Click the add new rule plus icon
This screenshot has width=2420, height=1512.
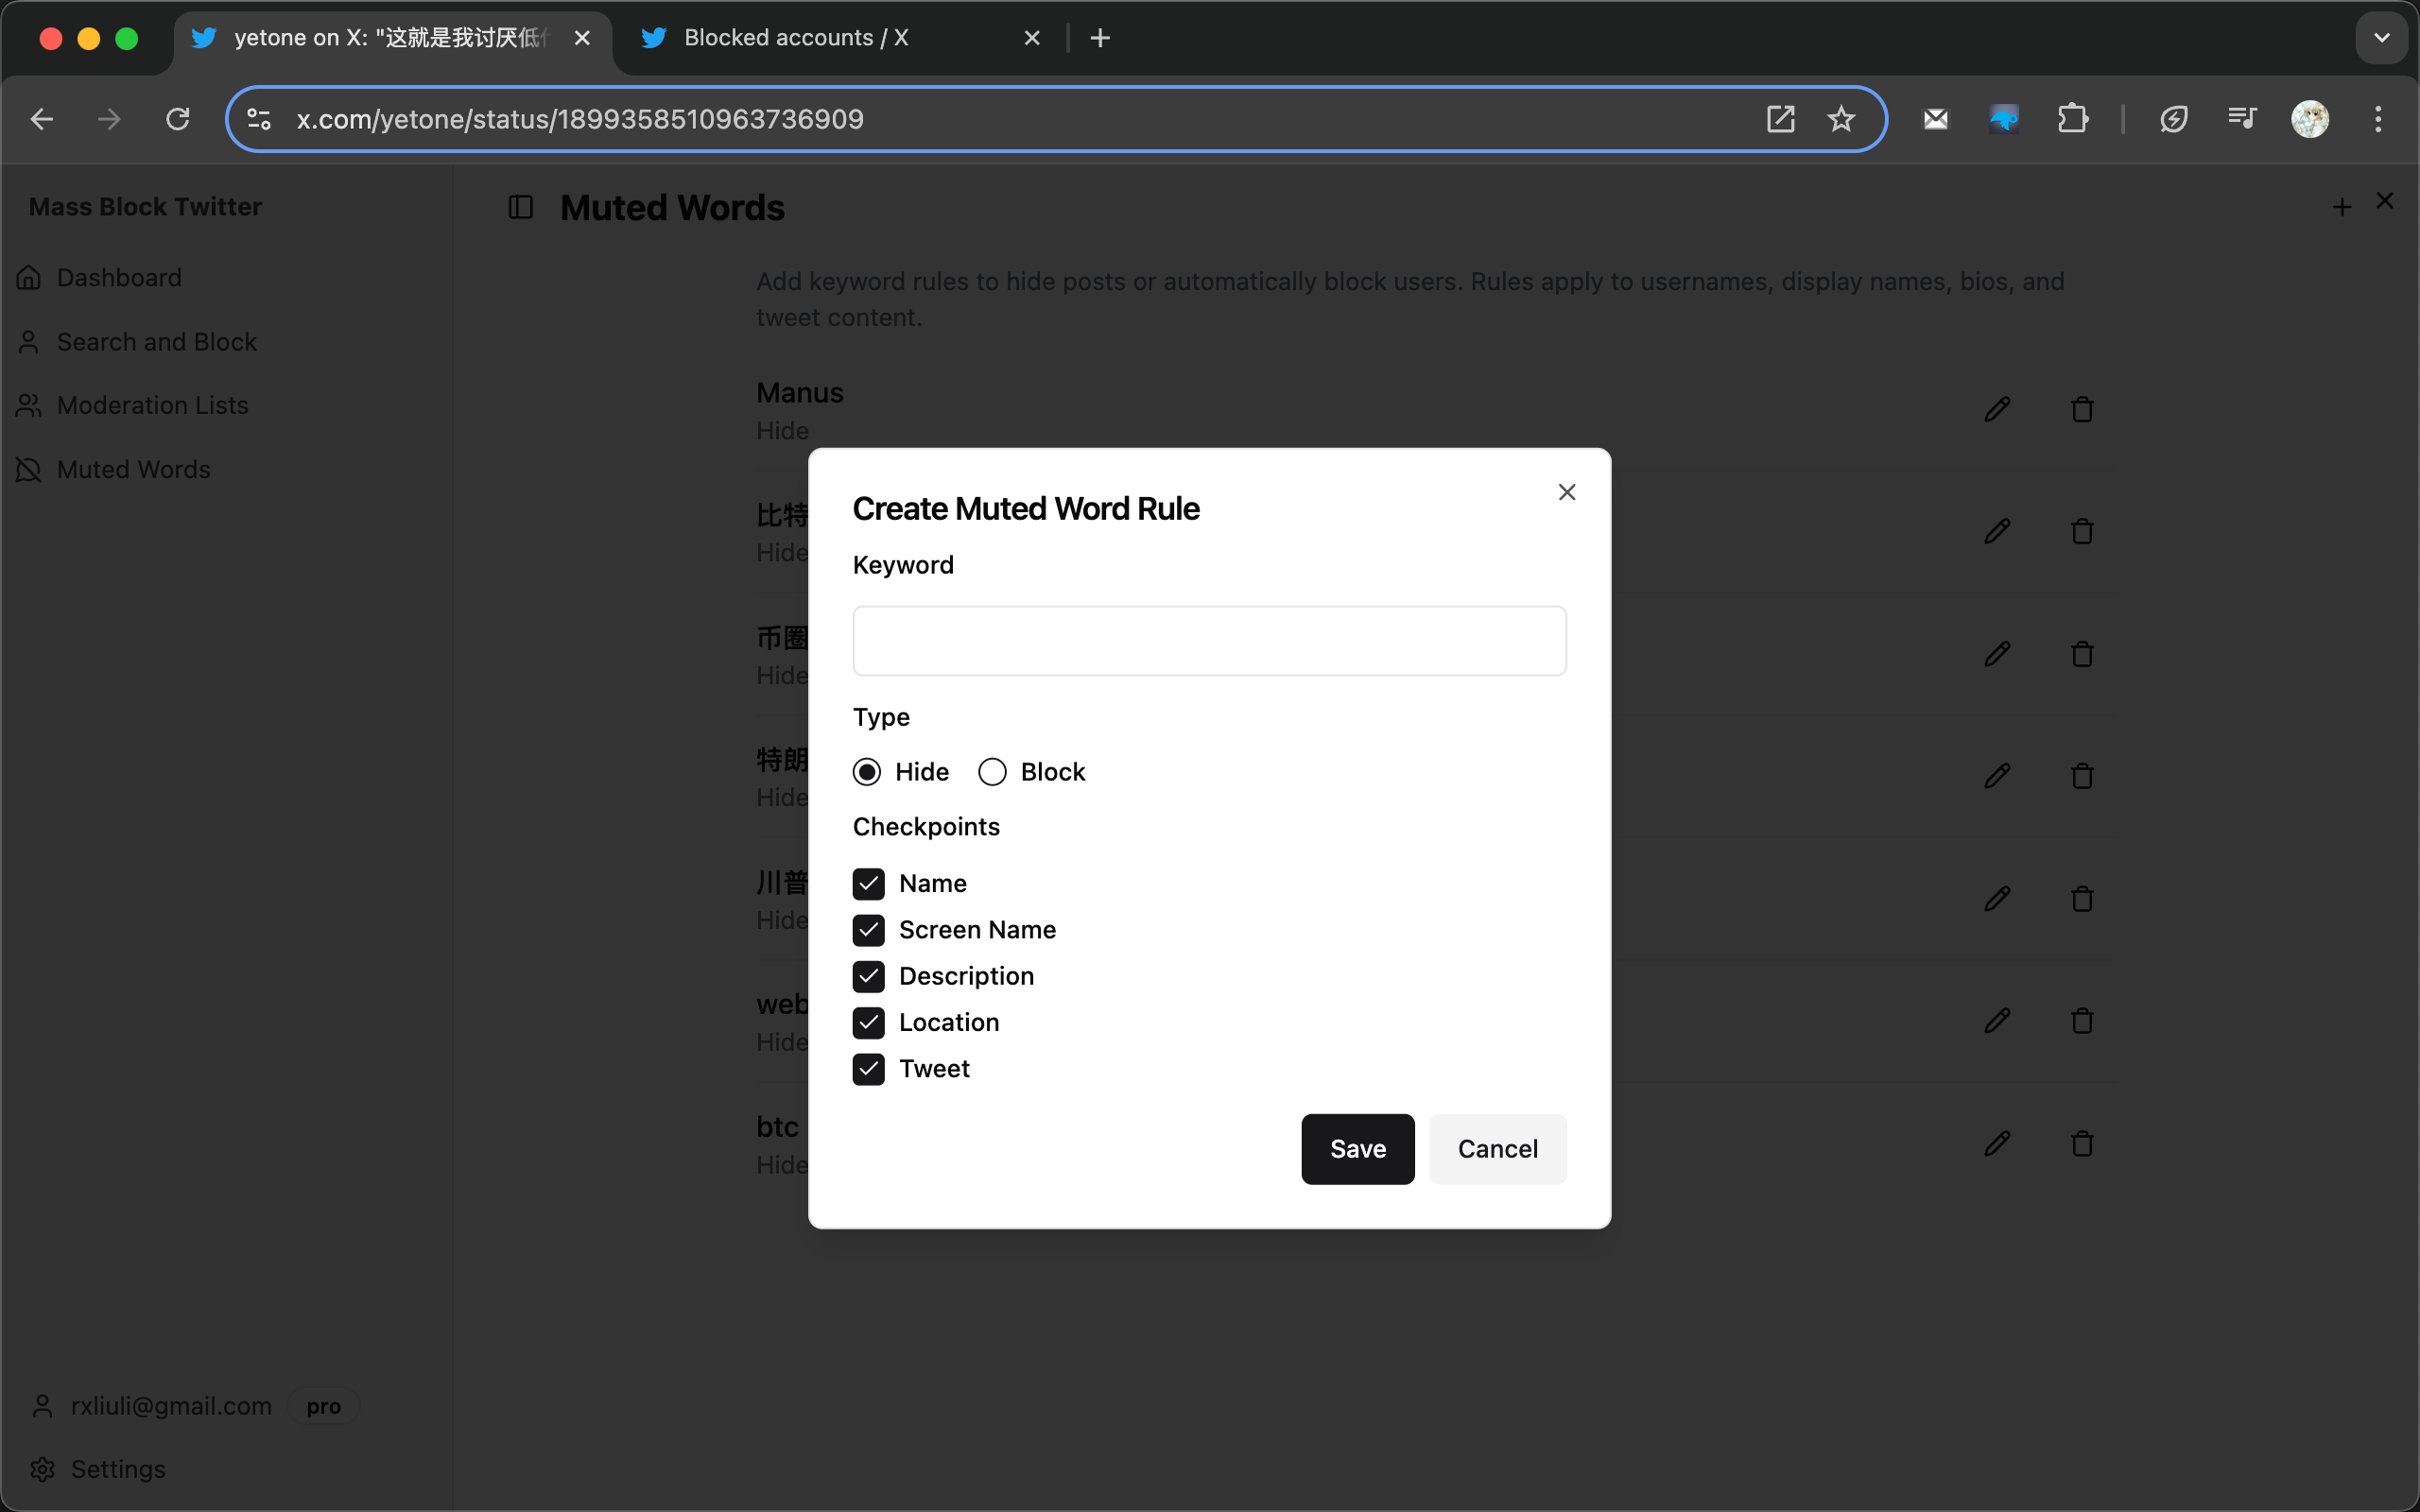coord(2342,206)
